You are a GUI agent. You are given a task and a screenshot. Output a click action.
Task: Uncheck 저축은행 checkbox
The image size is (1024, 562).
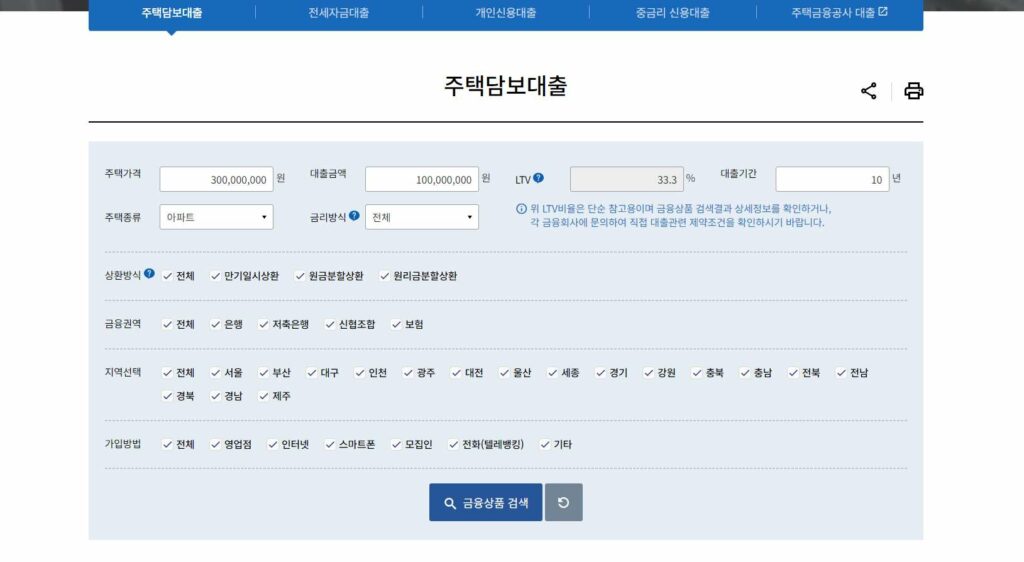coord(264,324)
